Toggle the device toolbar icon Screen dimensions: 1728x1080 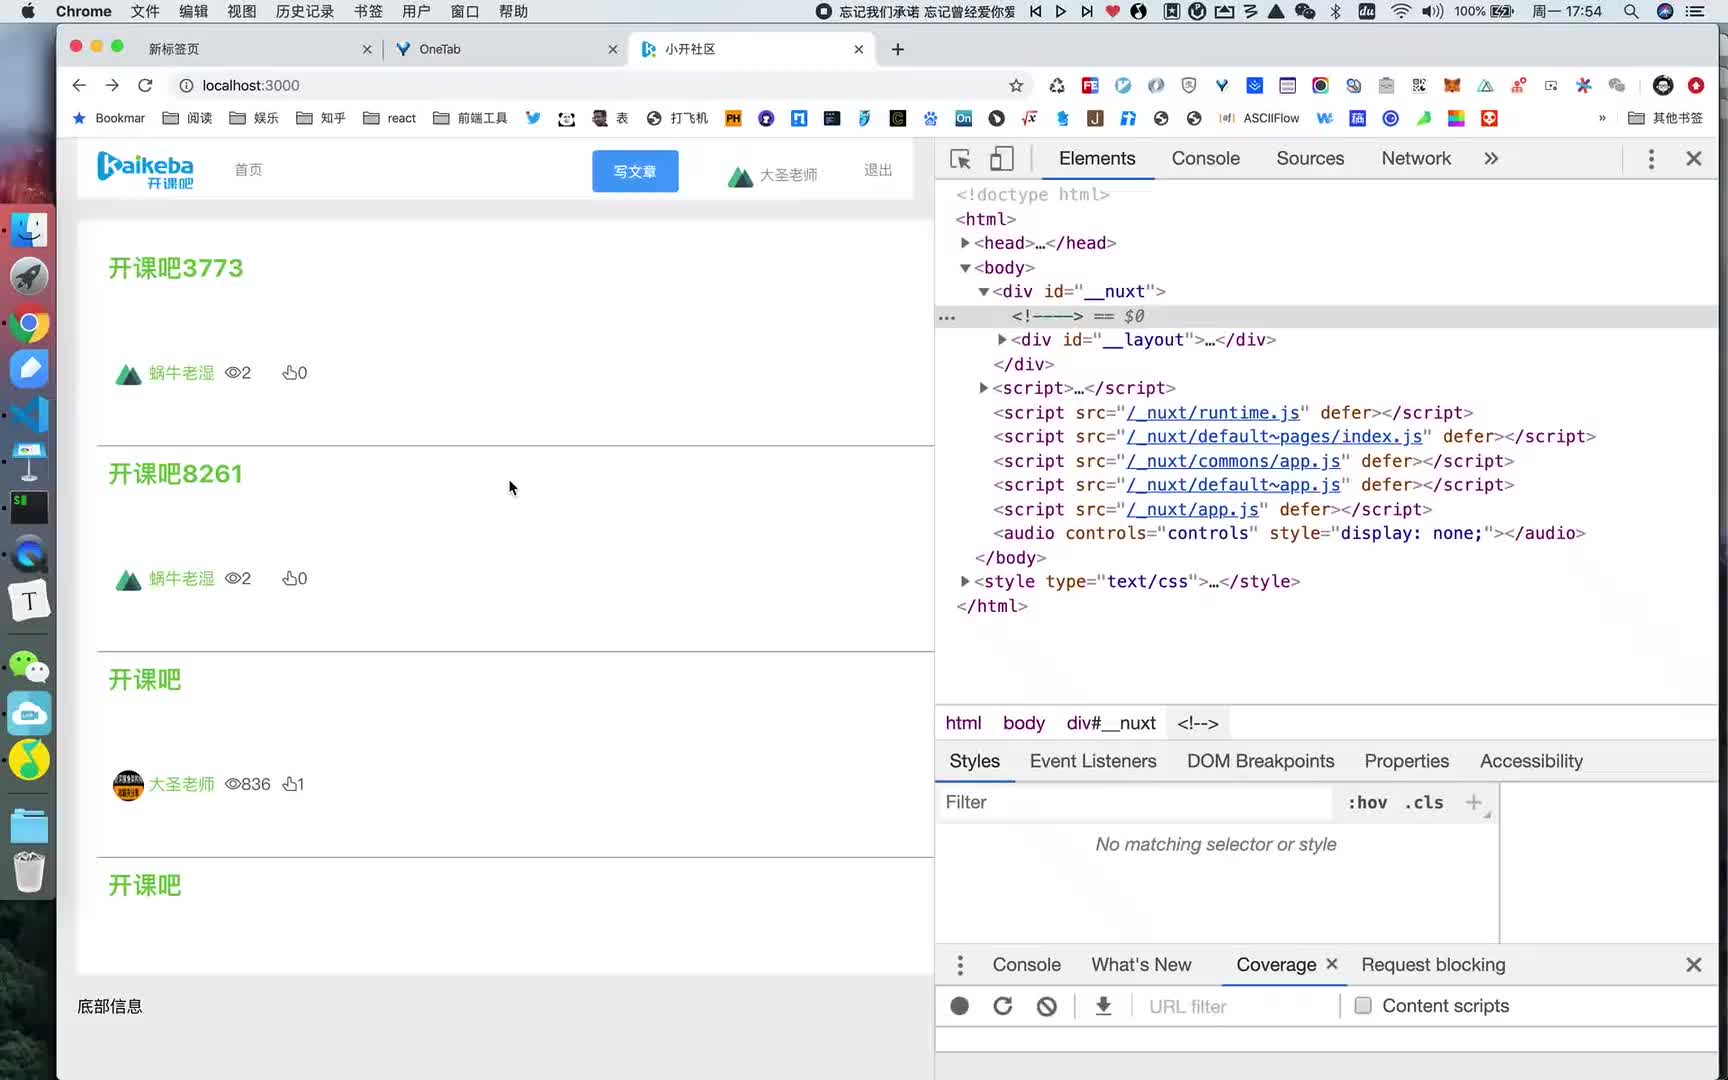pyautogui.click(x=1001, y=159)
